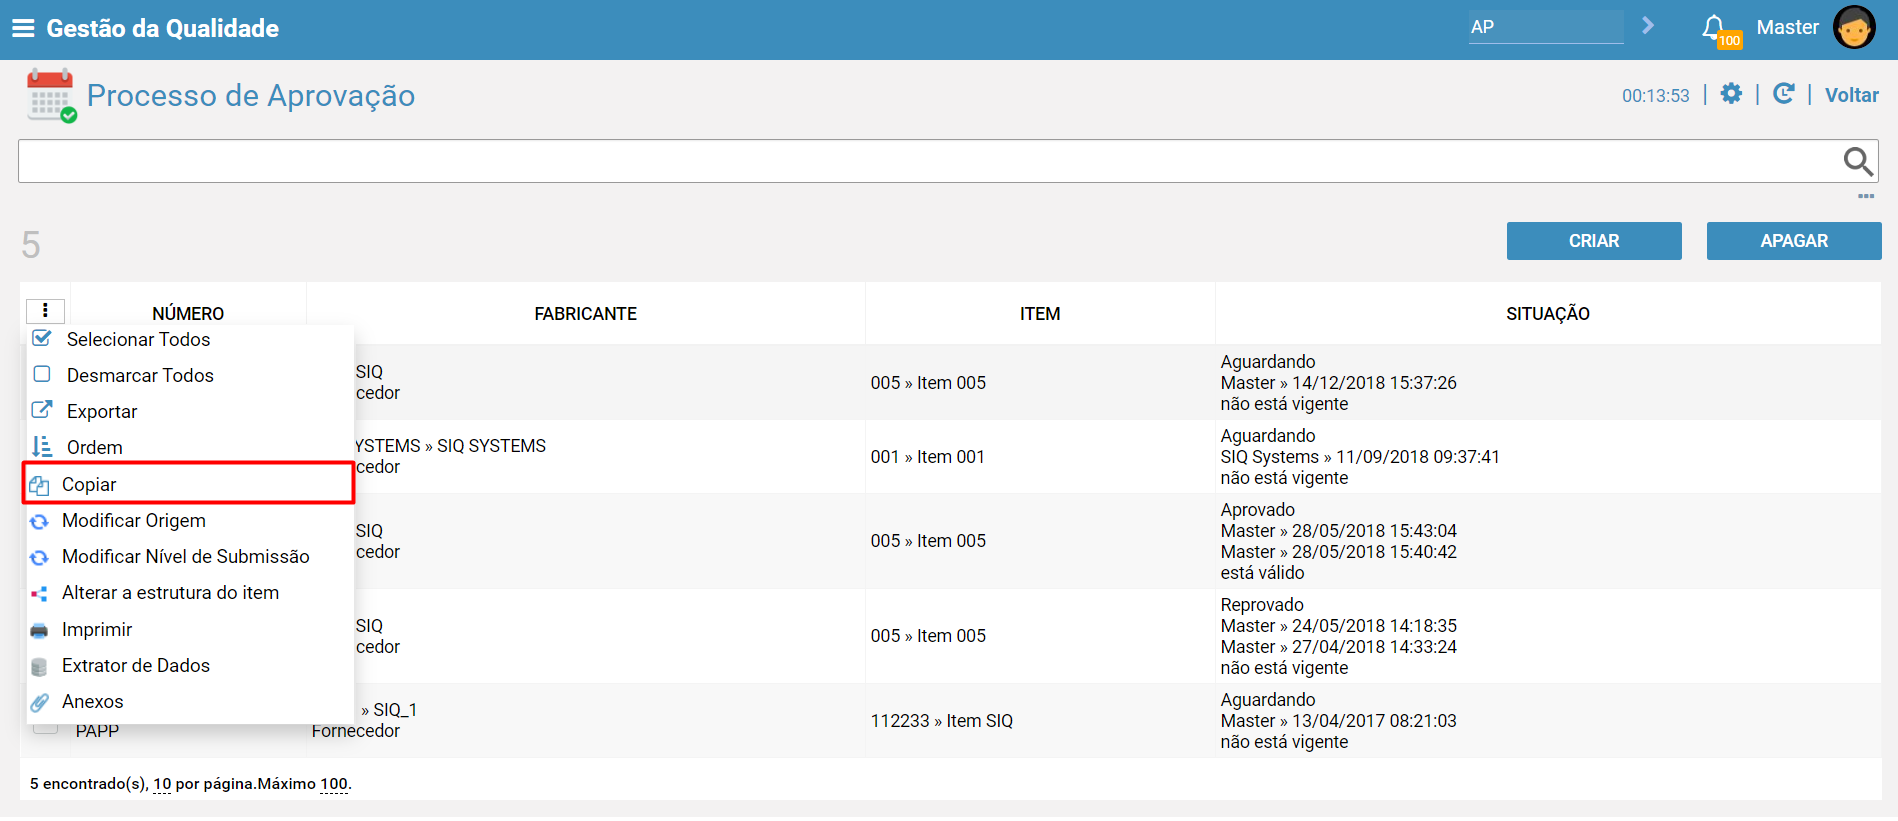Open settings gear icon
This screenshot has width=1898, height=821.
[1731, 94]
